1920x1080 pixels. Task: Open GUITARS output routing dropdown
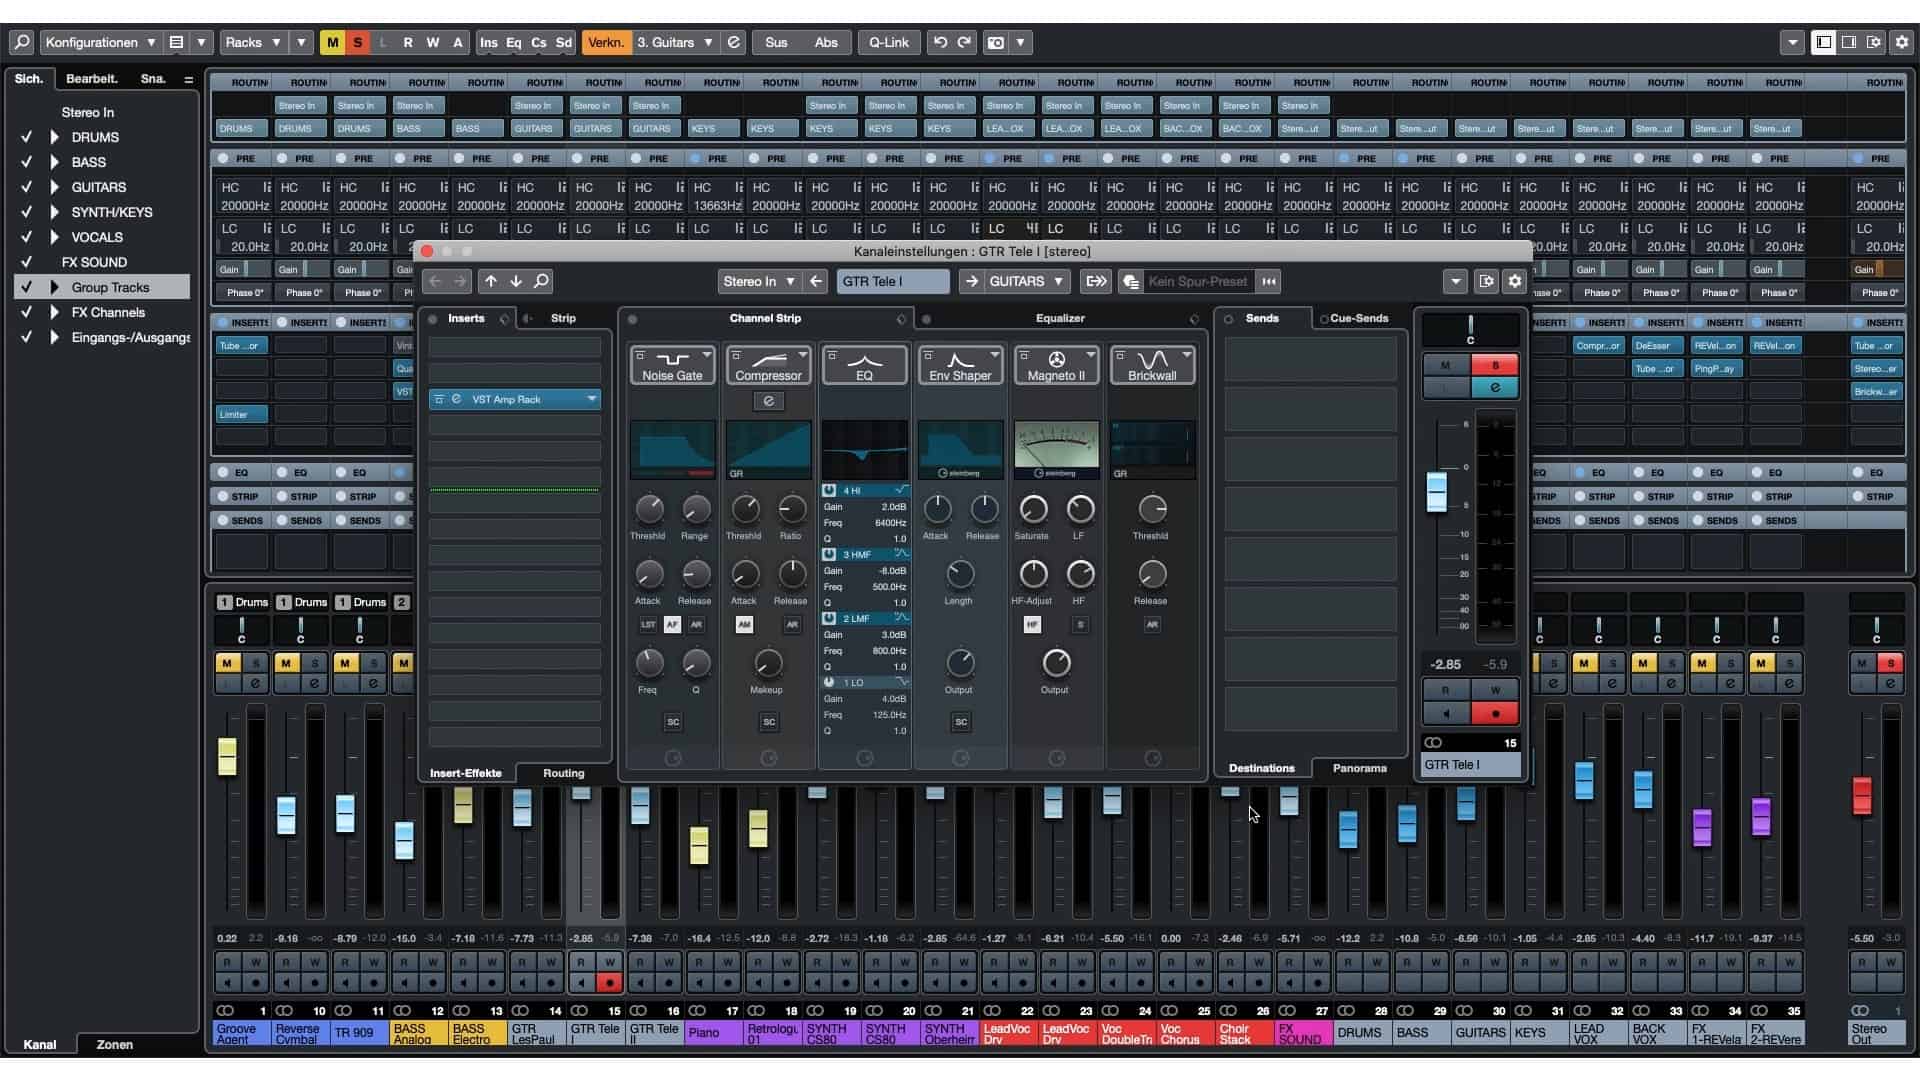[x=1027, y=281]
